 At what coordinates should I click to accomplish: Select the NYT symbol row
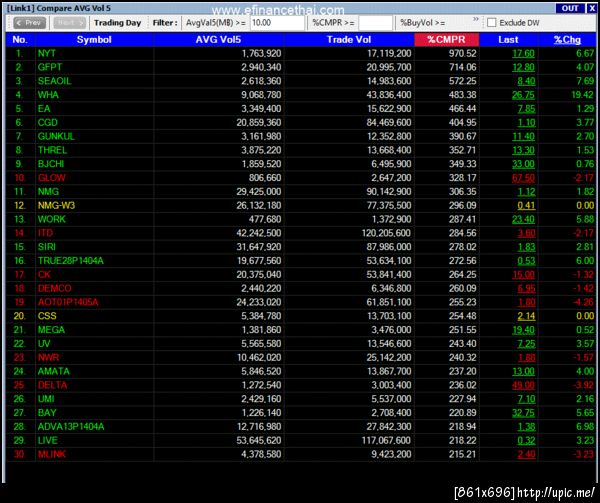coord(300,54)
